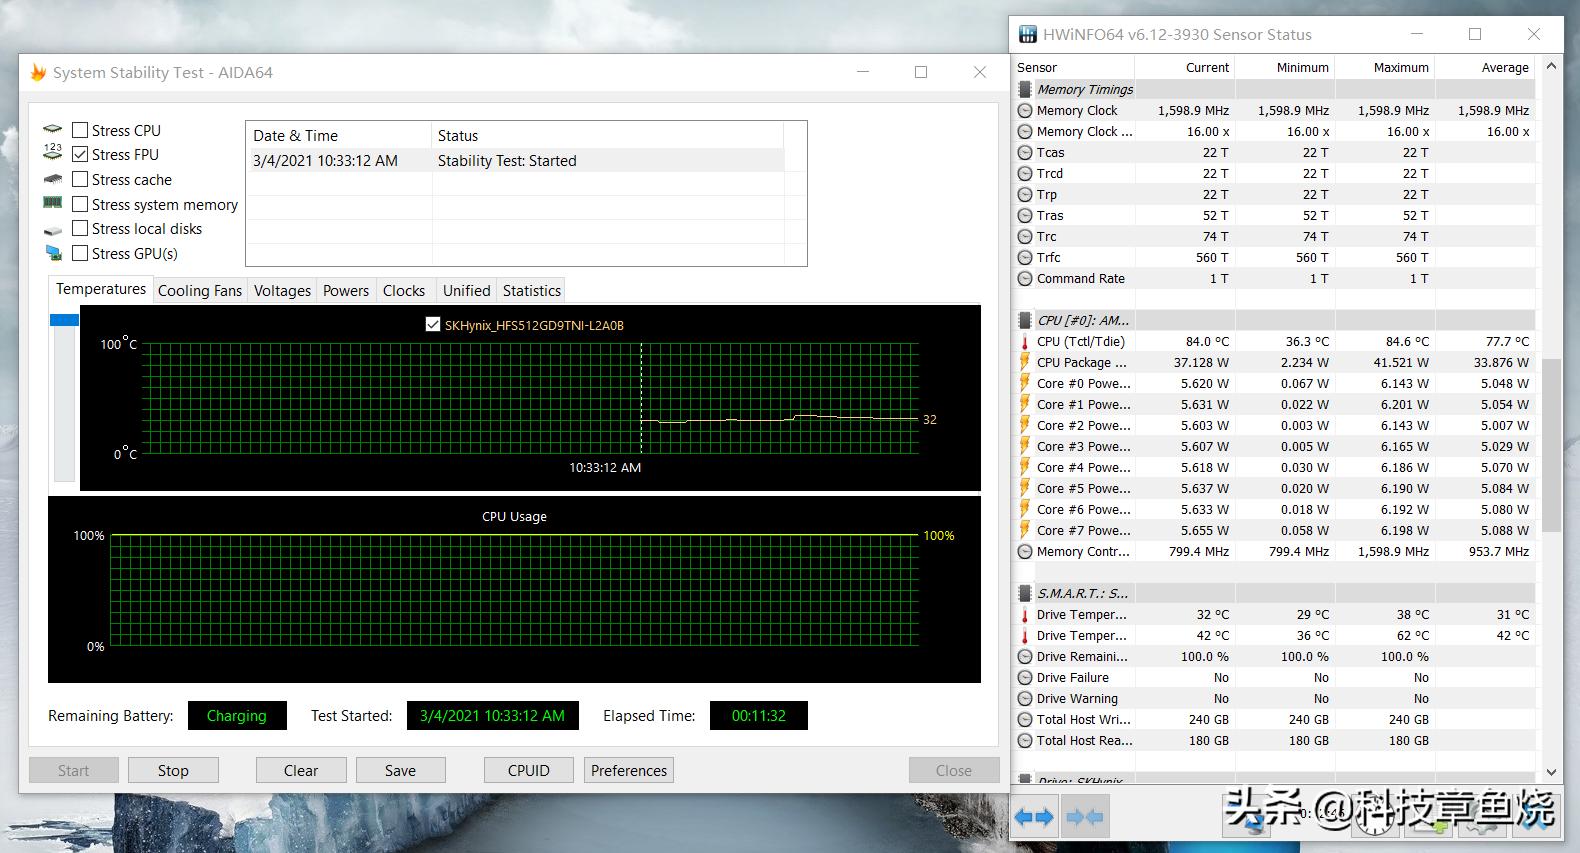Click the drive icon beside Stress local disks
This screenshot has height=853, width=1580.
[53, 230]
